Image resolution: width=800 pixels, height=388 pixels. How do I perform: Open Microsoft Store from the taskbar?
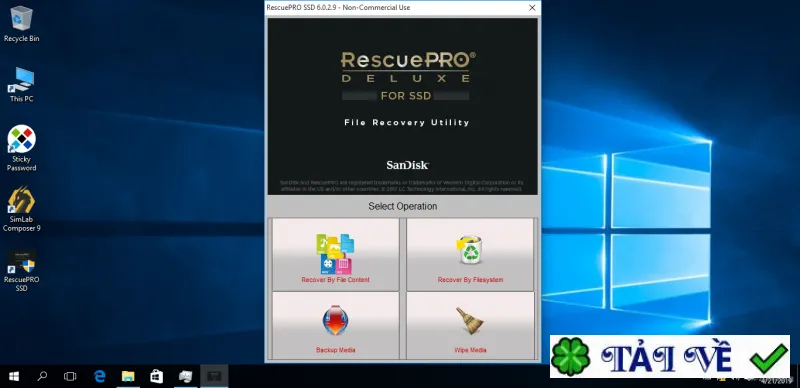click(157, 377)
